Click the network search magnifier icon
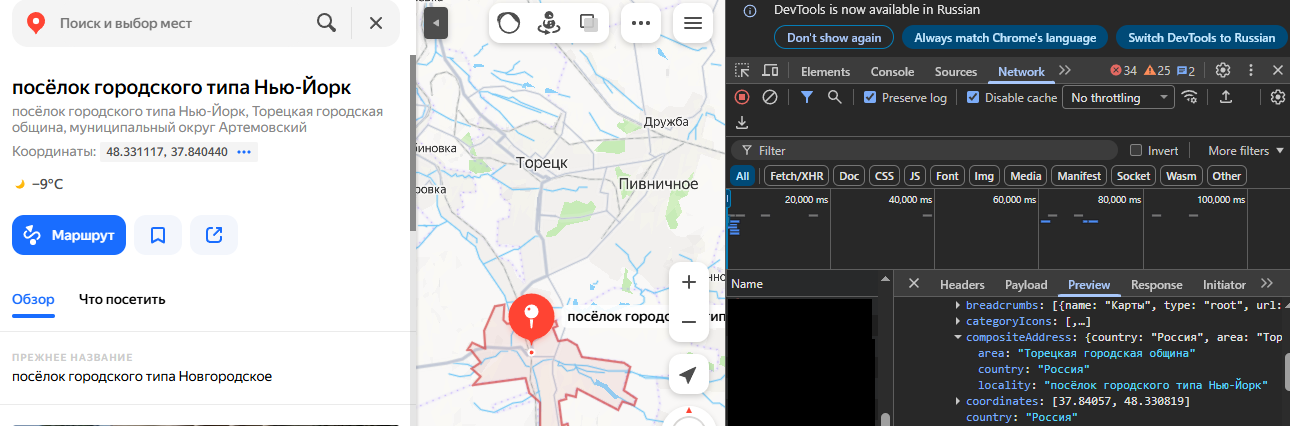The image size is (1290, 426). [x=834, y=97]
